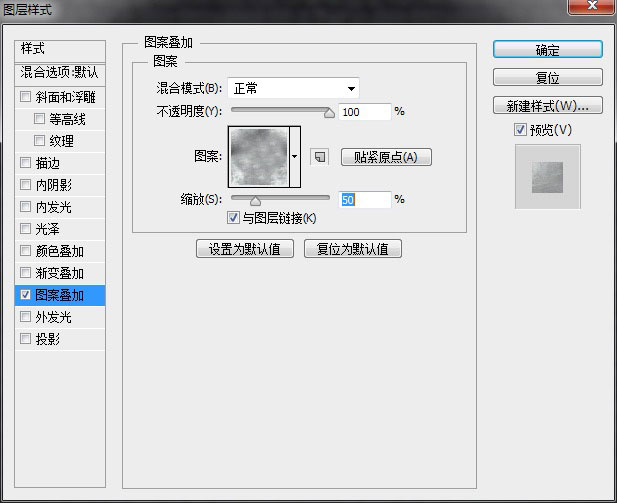617x503 pixels.
Task: Open 光泽 settings label
Action: point(48,229)
